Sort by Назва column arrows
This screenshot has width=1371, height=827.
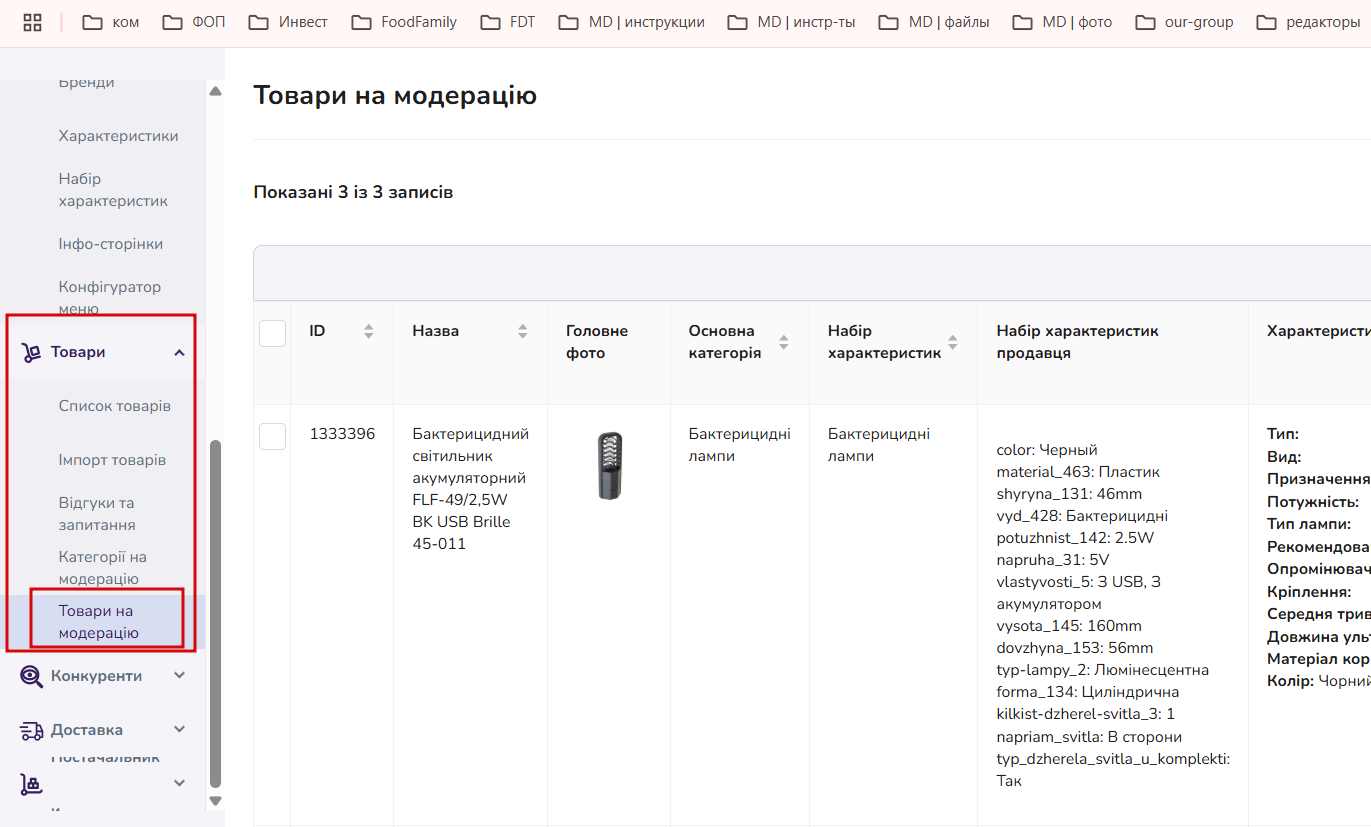tap(523, 331)
